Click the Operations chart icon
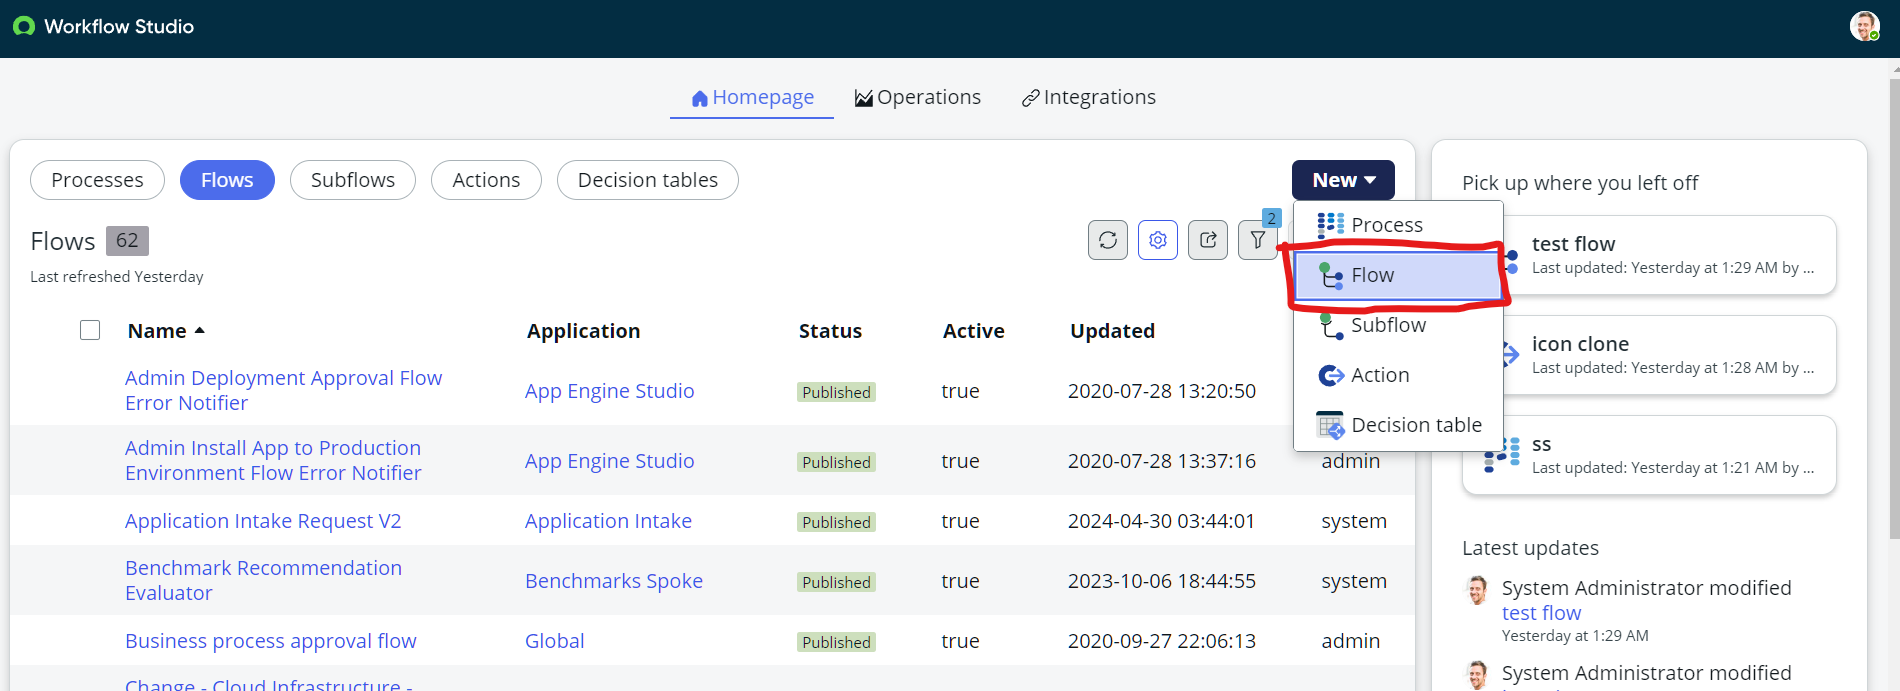 (864, 98)
